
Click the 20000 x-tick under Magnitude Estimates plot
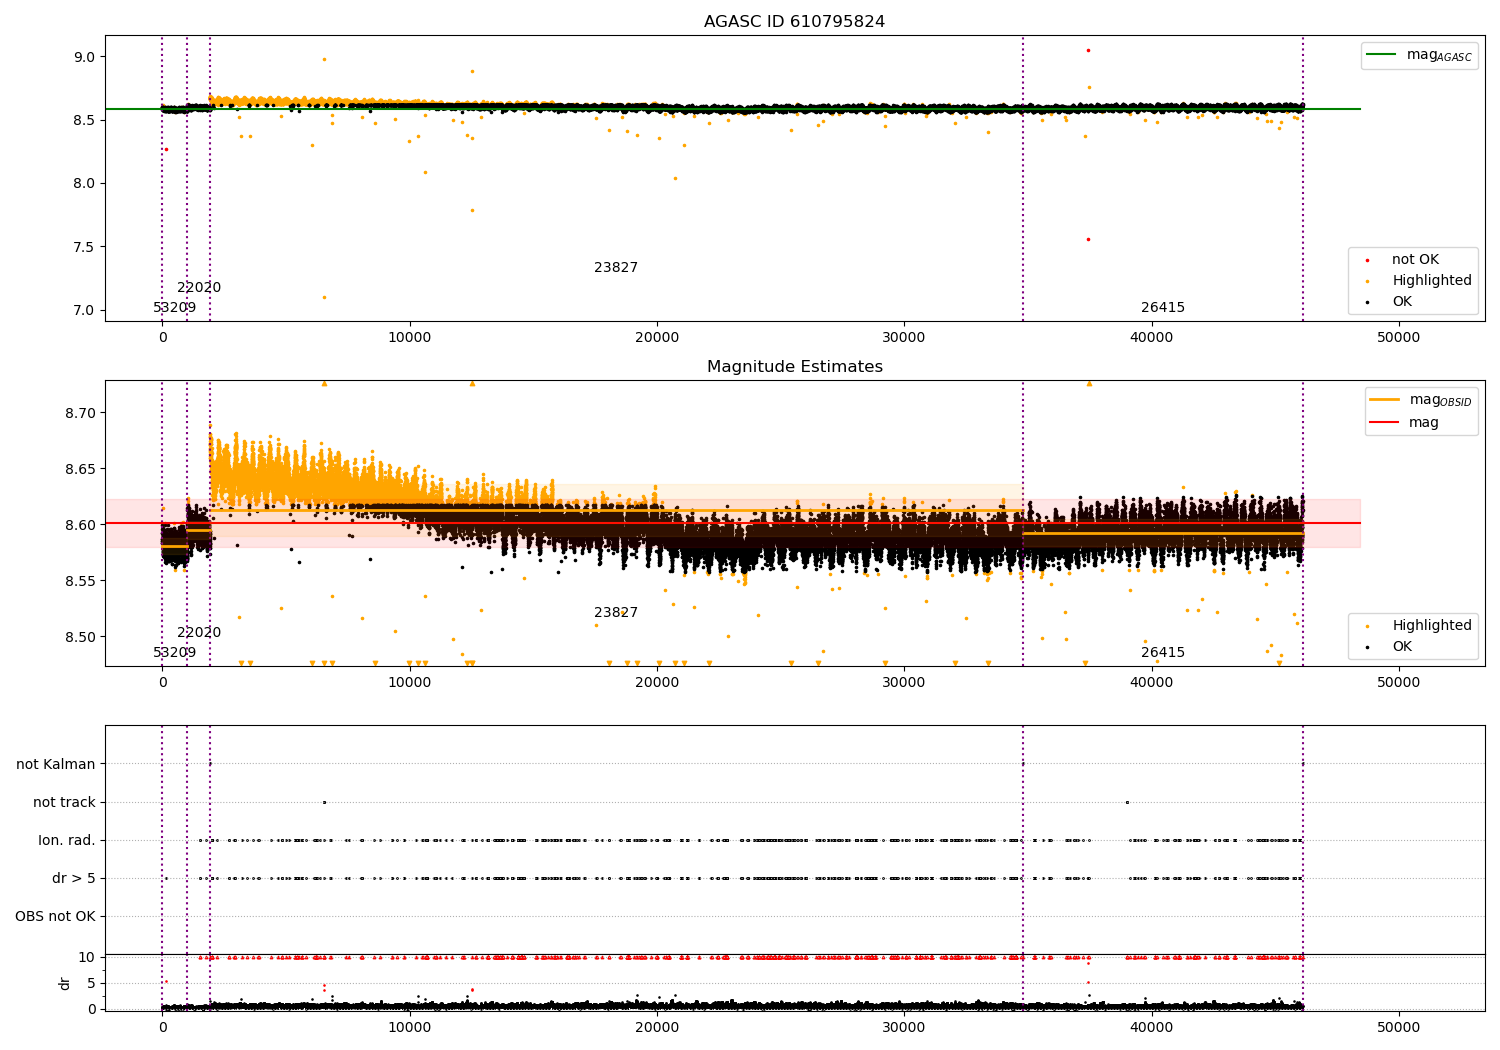(657, 683)
